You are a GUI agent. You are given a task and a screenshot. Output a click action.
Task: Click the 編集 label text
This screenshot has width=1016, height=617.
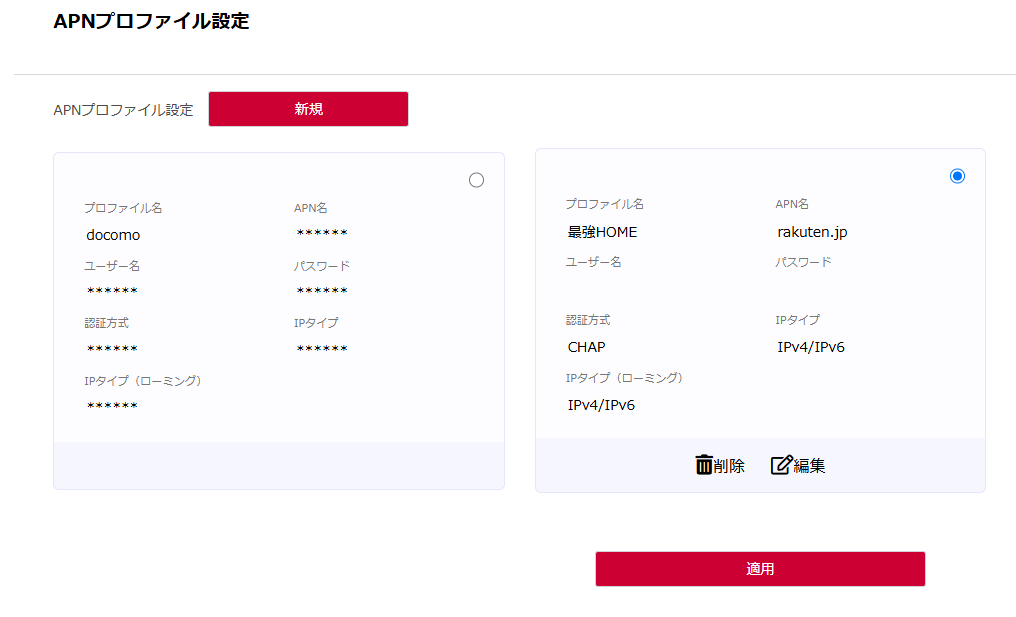click(809, 466)
